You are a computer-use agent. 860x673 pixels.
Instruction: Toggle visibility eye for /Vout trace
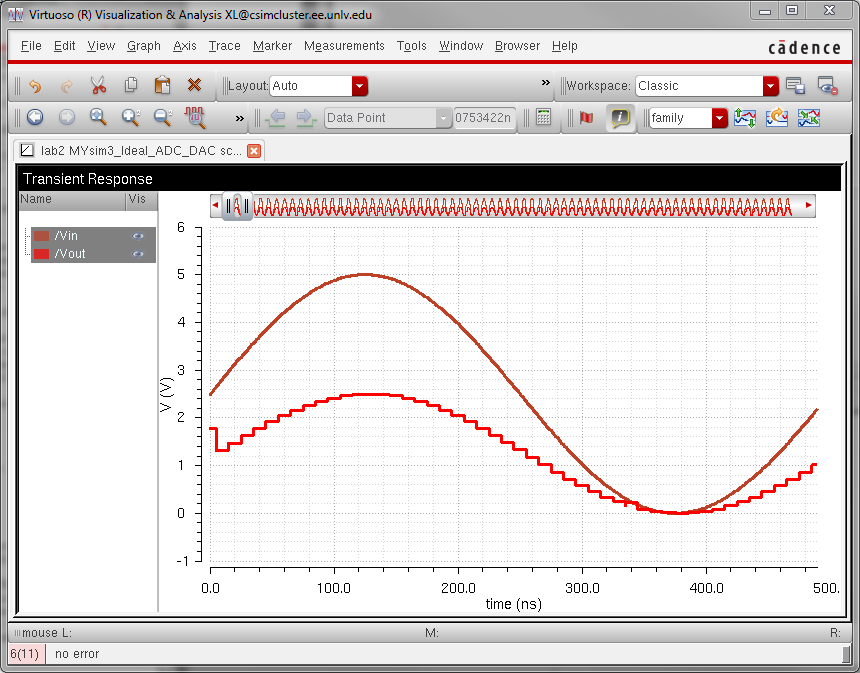[139, 254]
